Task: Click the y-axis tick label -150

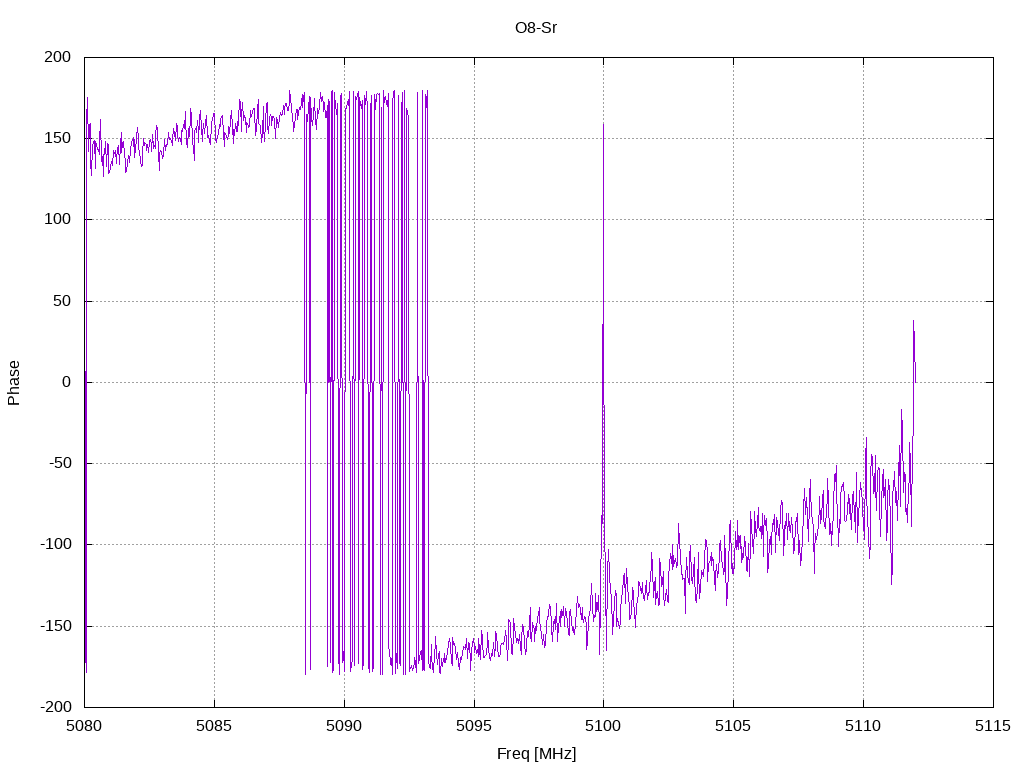Action: pyautogui.click(x=56, y=626)
